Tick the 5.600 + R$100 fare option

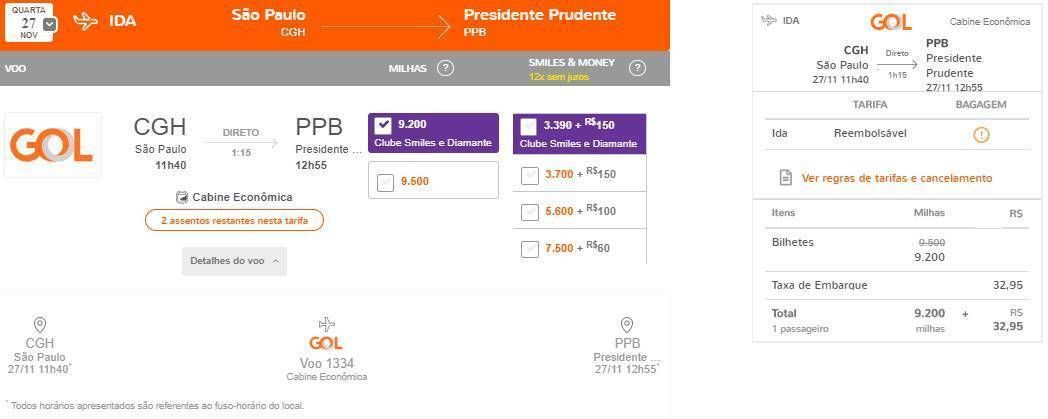click(x=529, y=212)
